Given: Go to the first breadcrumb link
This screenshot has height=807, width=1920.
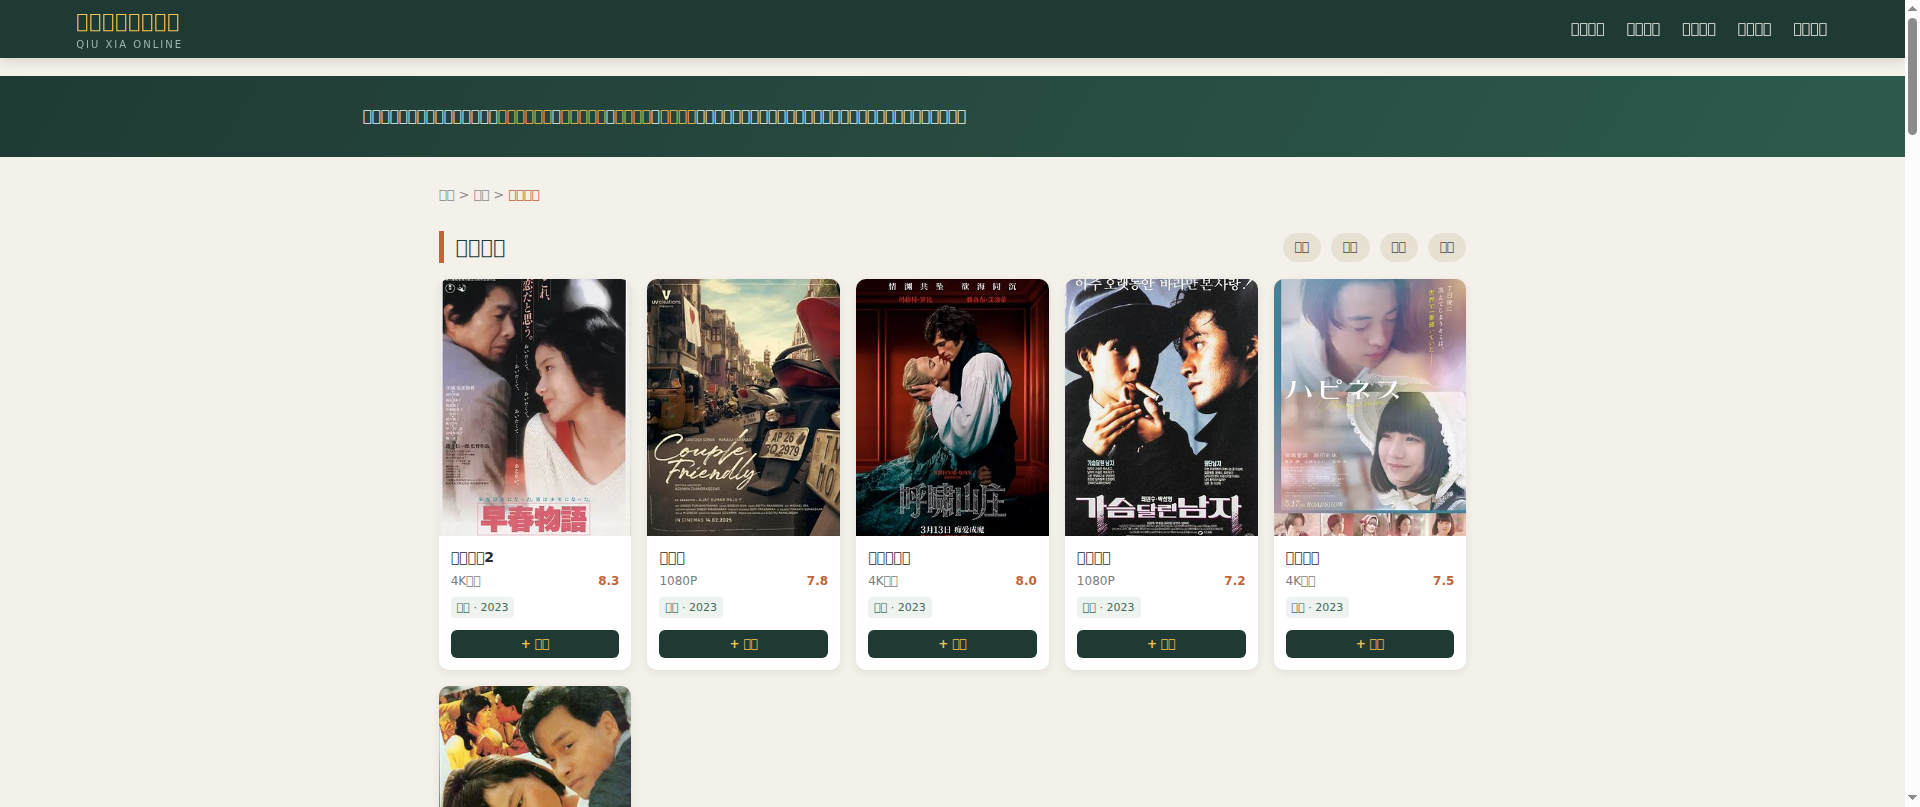Looking at the screenshot, I should (447, 195).
